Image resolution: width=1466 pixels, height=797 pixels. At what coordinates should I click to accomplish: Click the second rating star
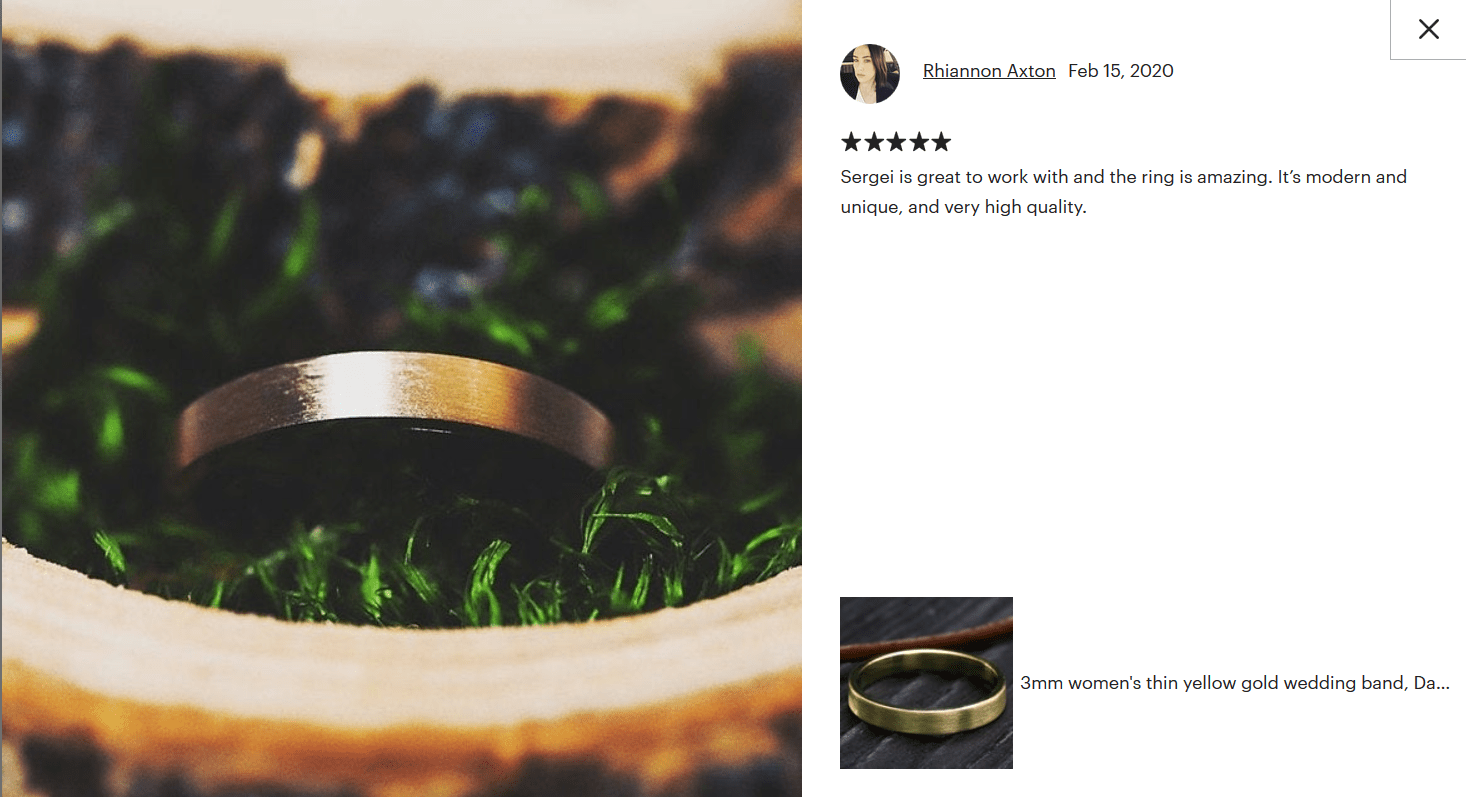tap(874, 142)
